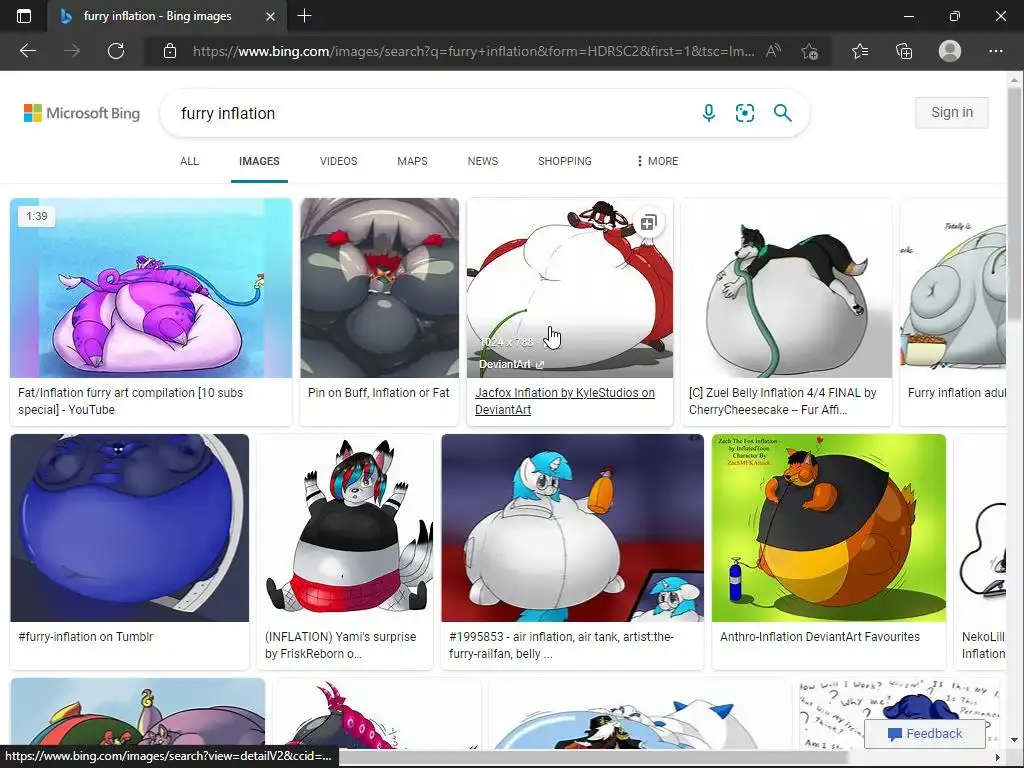
Task: Open #furry-inflation on Tumblr title
Action: click(x=86, y=637)
